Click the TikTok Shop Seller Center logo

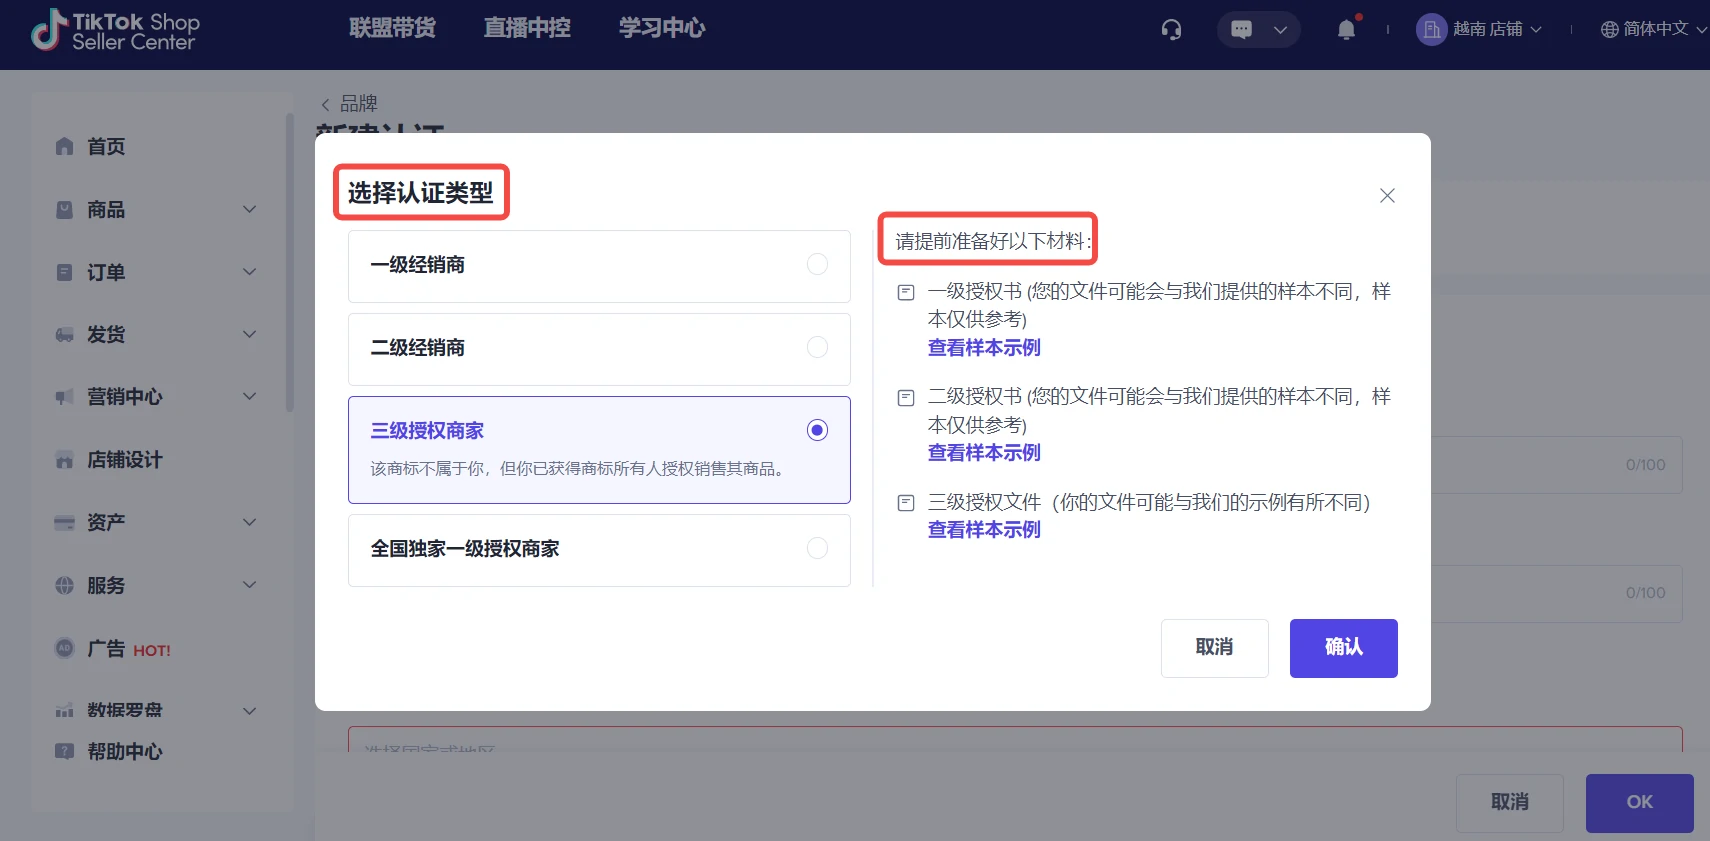[x=115, y=31]
